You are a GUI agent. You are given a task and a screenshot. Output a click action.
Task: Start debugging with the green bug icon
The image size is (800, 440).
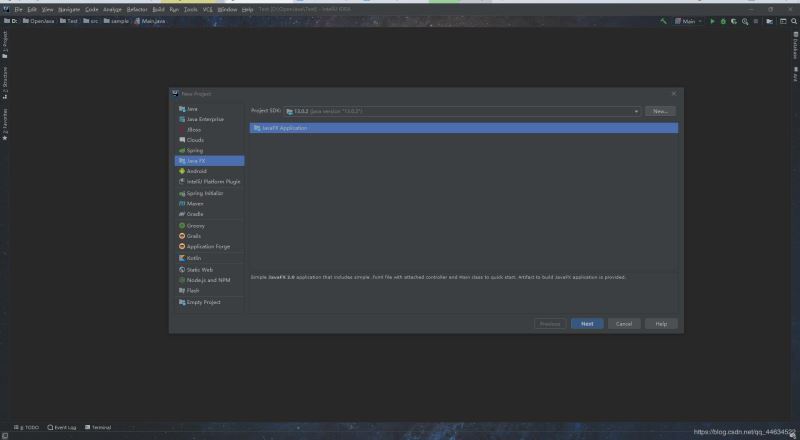[723, 21]
